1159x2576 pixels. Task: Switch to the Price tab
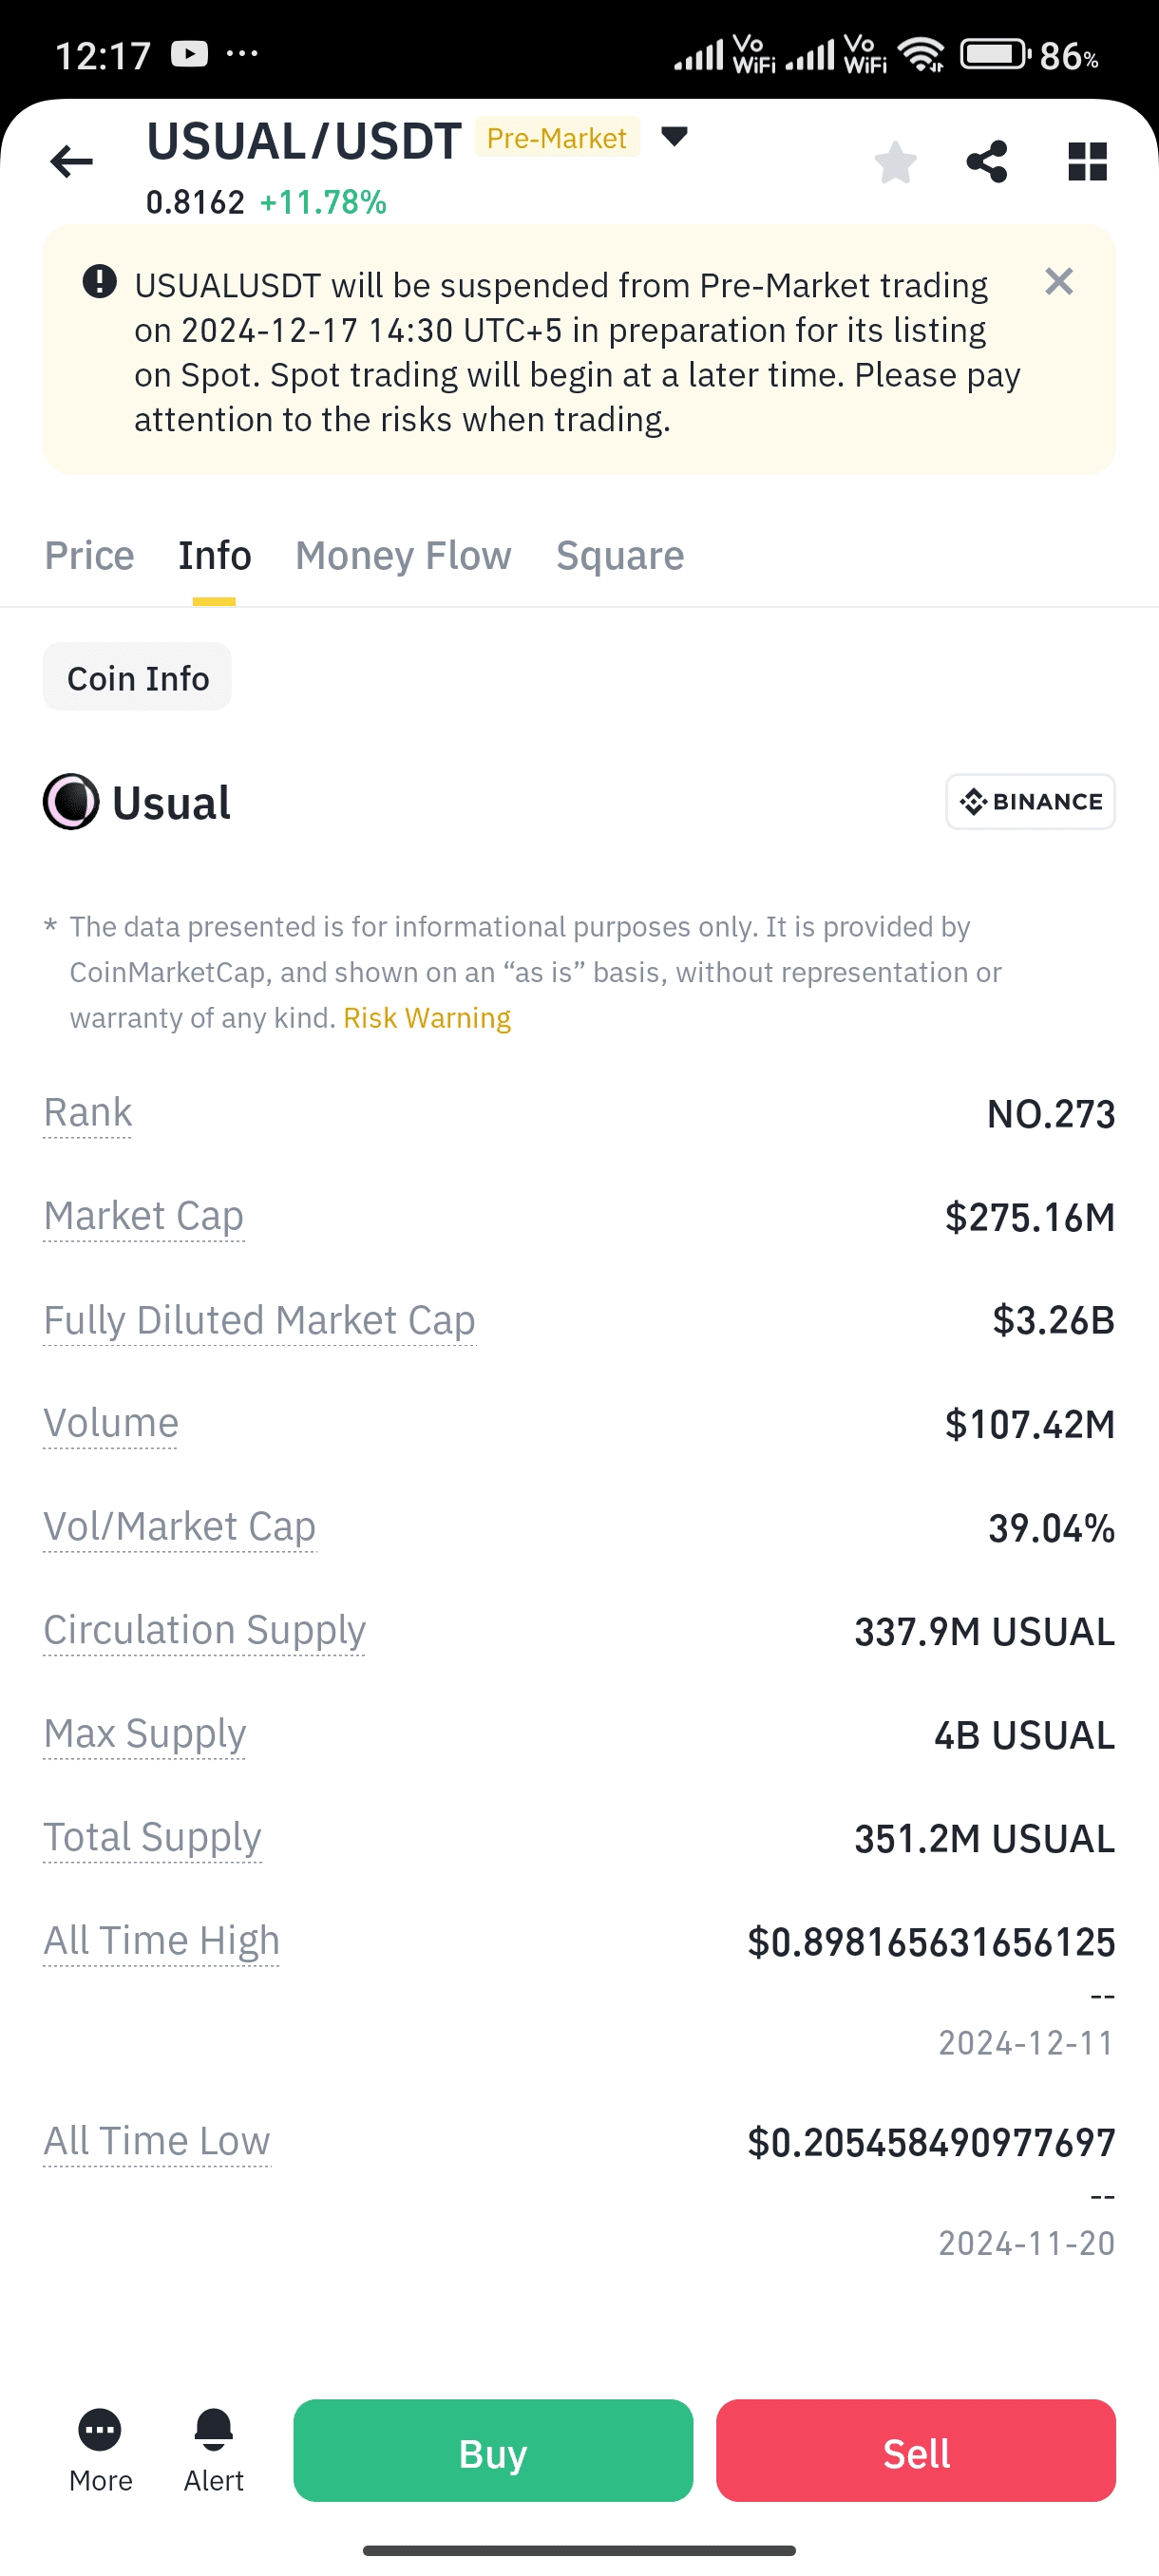click(x=89, y=556)
